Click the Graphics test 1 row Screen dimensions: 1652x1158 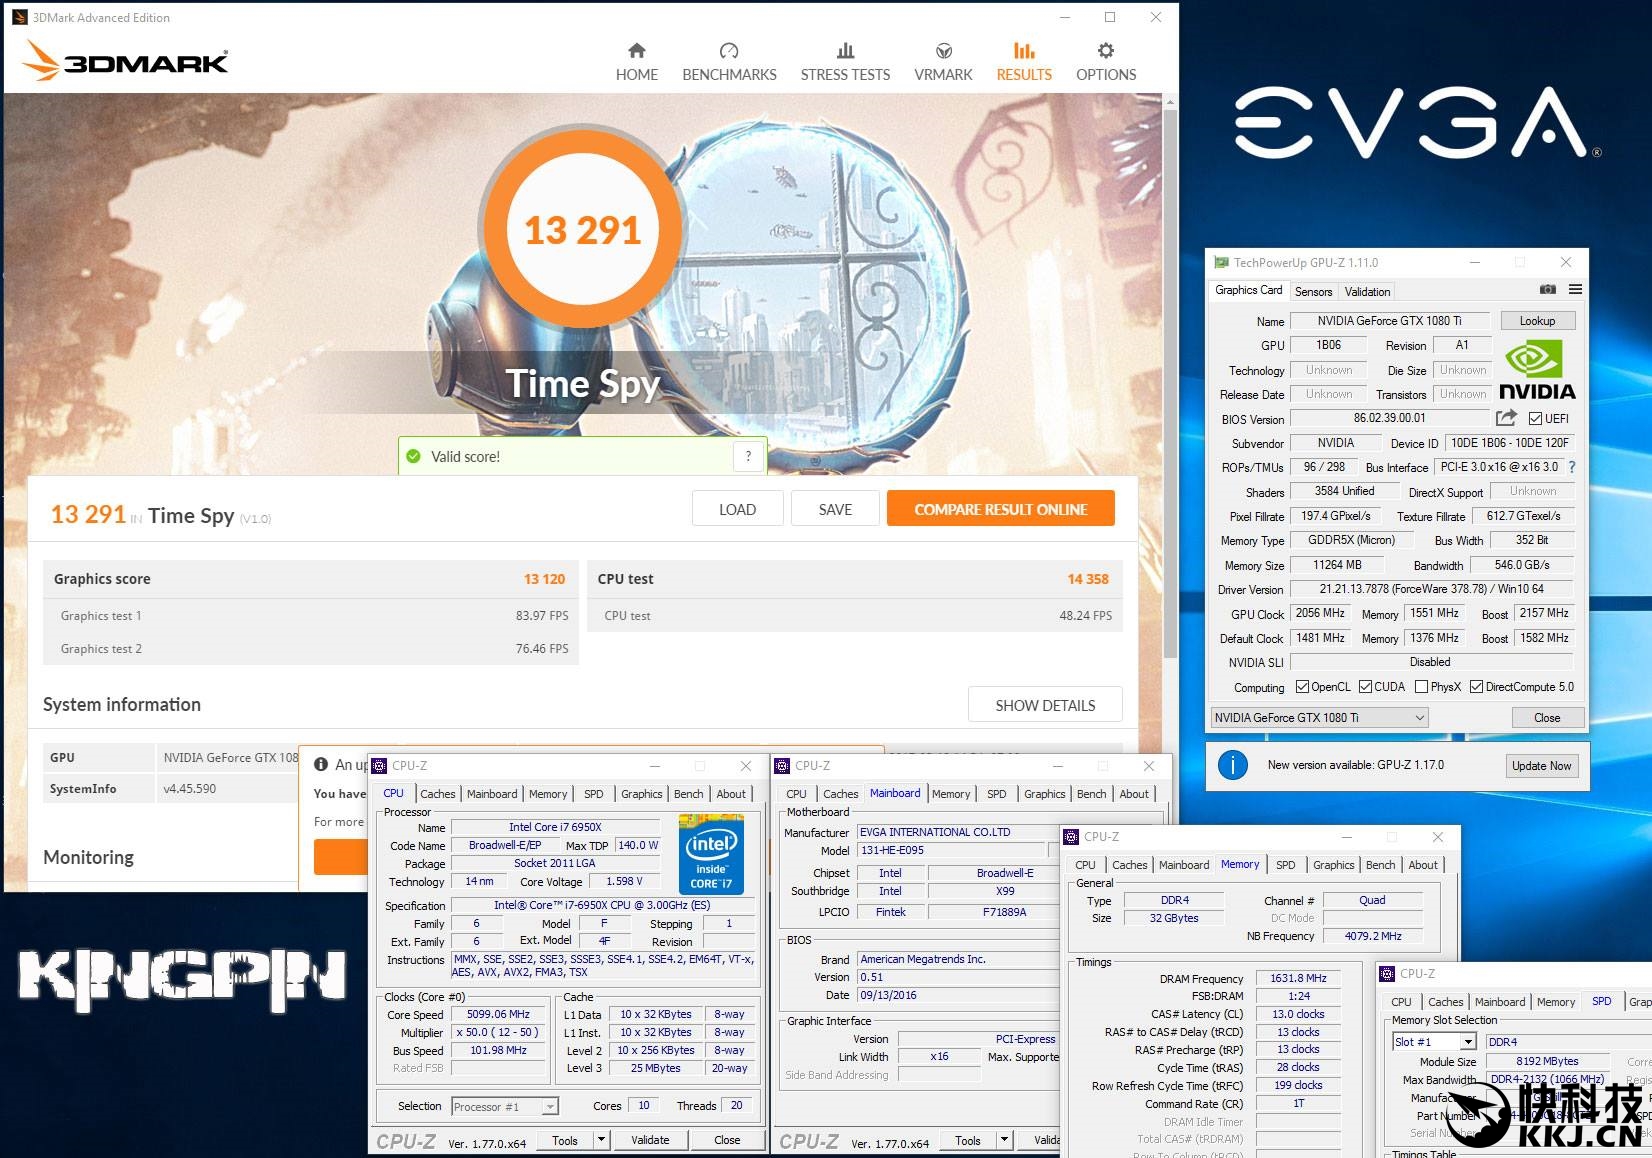pos(311,616)
